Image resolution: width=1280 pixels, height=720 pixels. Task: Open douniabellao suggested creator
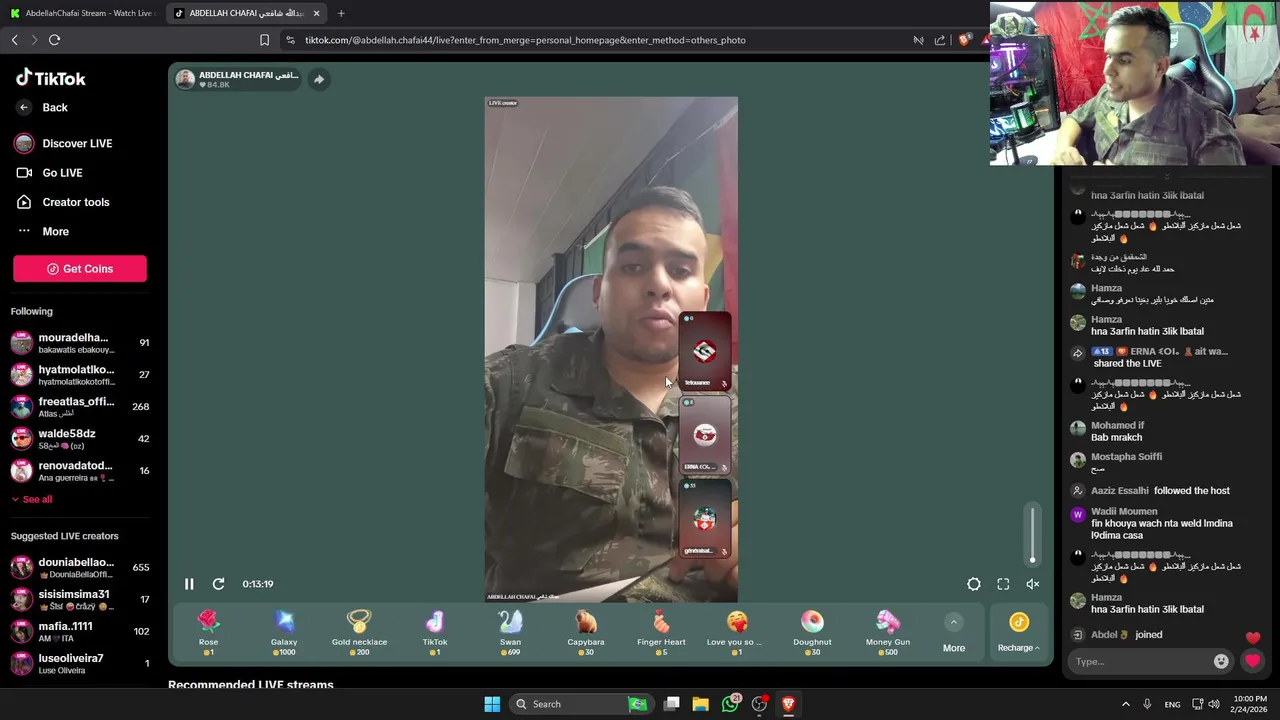coord(80,568)
